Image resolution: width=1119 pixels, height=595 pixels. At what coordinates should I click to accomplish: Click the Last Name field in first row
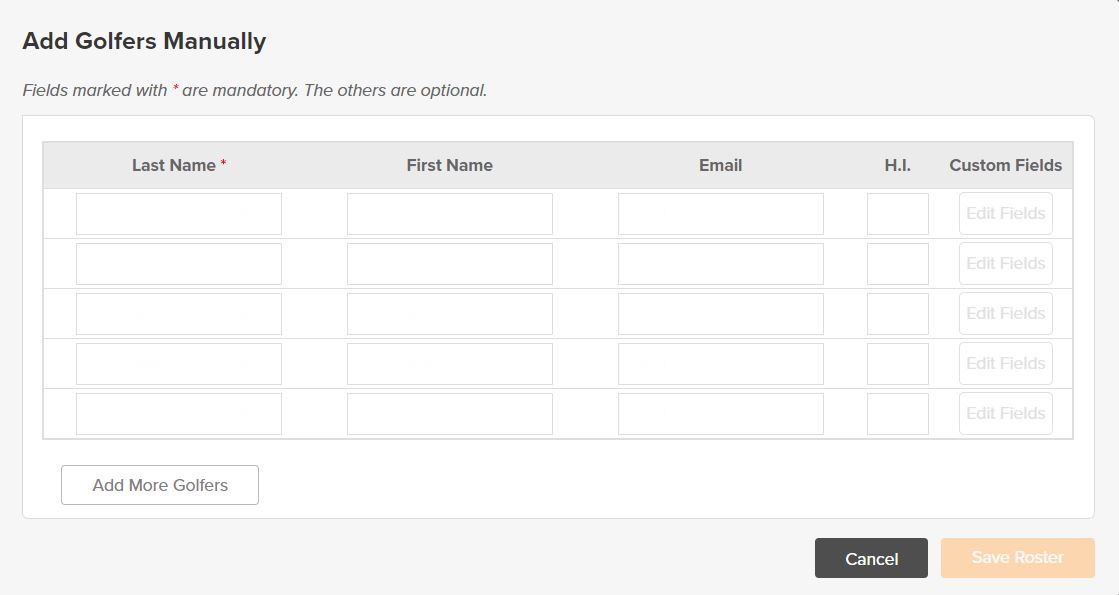tap(178, 214)
